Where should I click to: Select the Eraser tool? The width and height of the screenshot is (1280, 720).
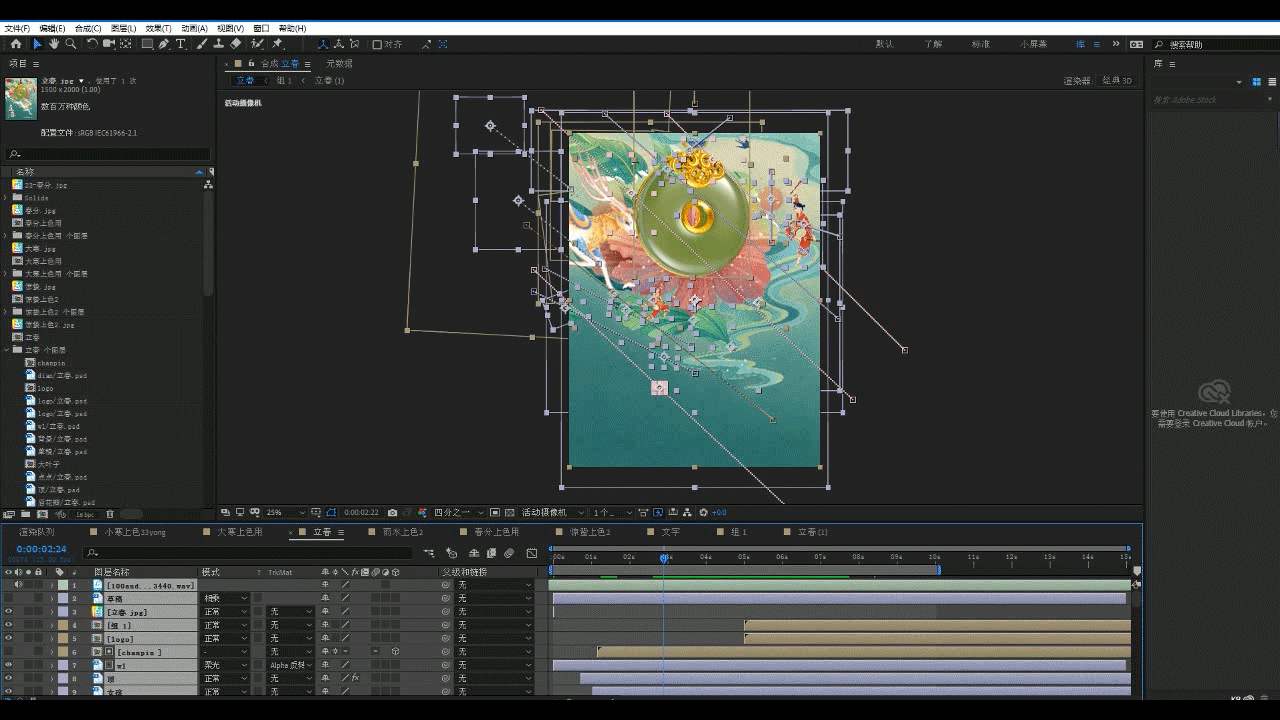[236, 44]
